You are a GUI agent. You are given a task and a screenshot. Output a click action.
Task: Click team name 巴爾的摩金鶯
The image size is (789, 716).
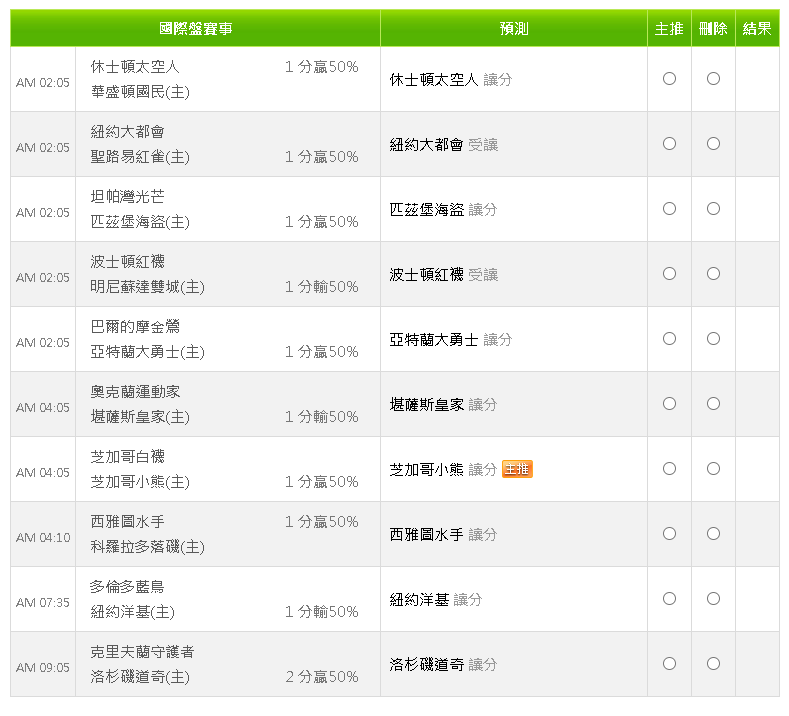135,327
